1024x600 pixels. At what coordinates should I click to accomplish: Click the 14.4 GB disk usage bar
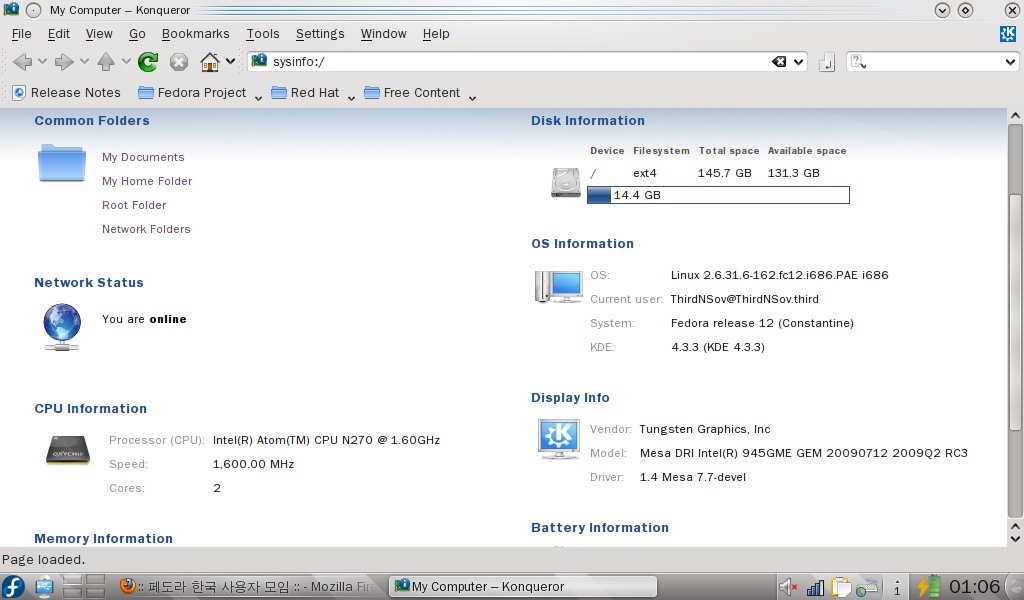[x=718, y=195]
